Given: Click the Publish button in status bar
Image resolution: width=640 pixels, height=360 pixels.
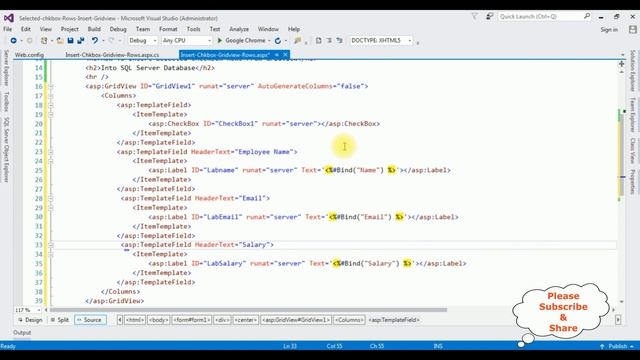Looking at the screenshot, I should tap(617, 346).
